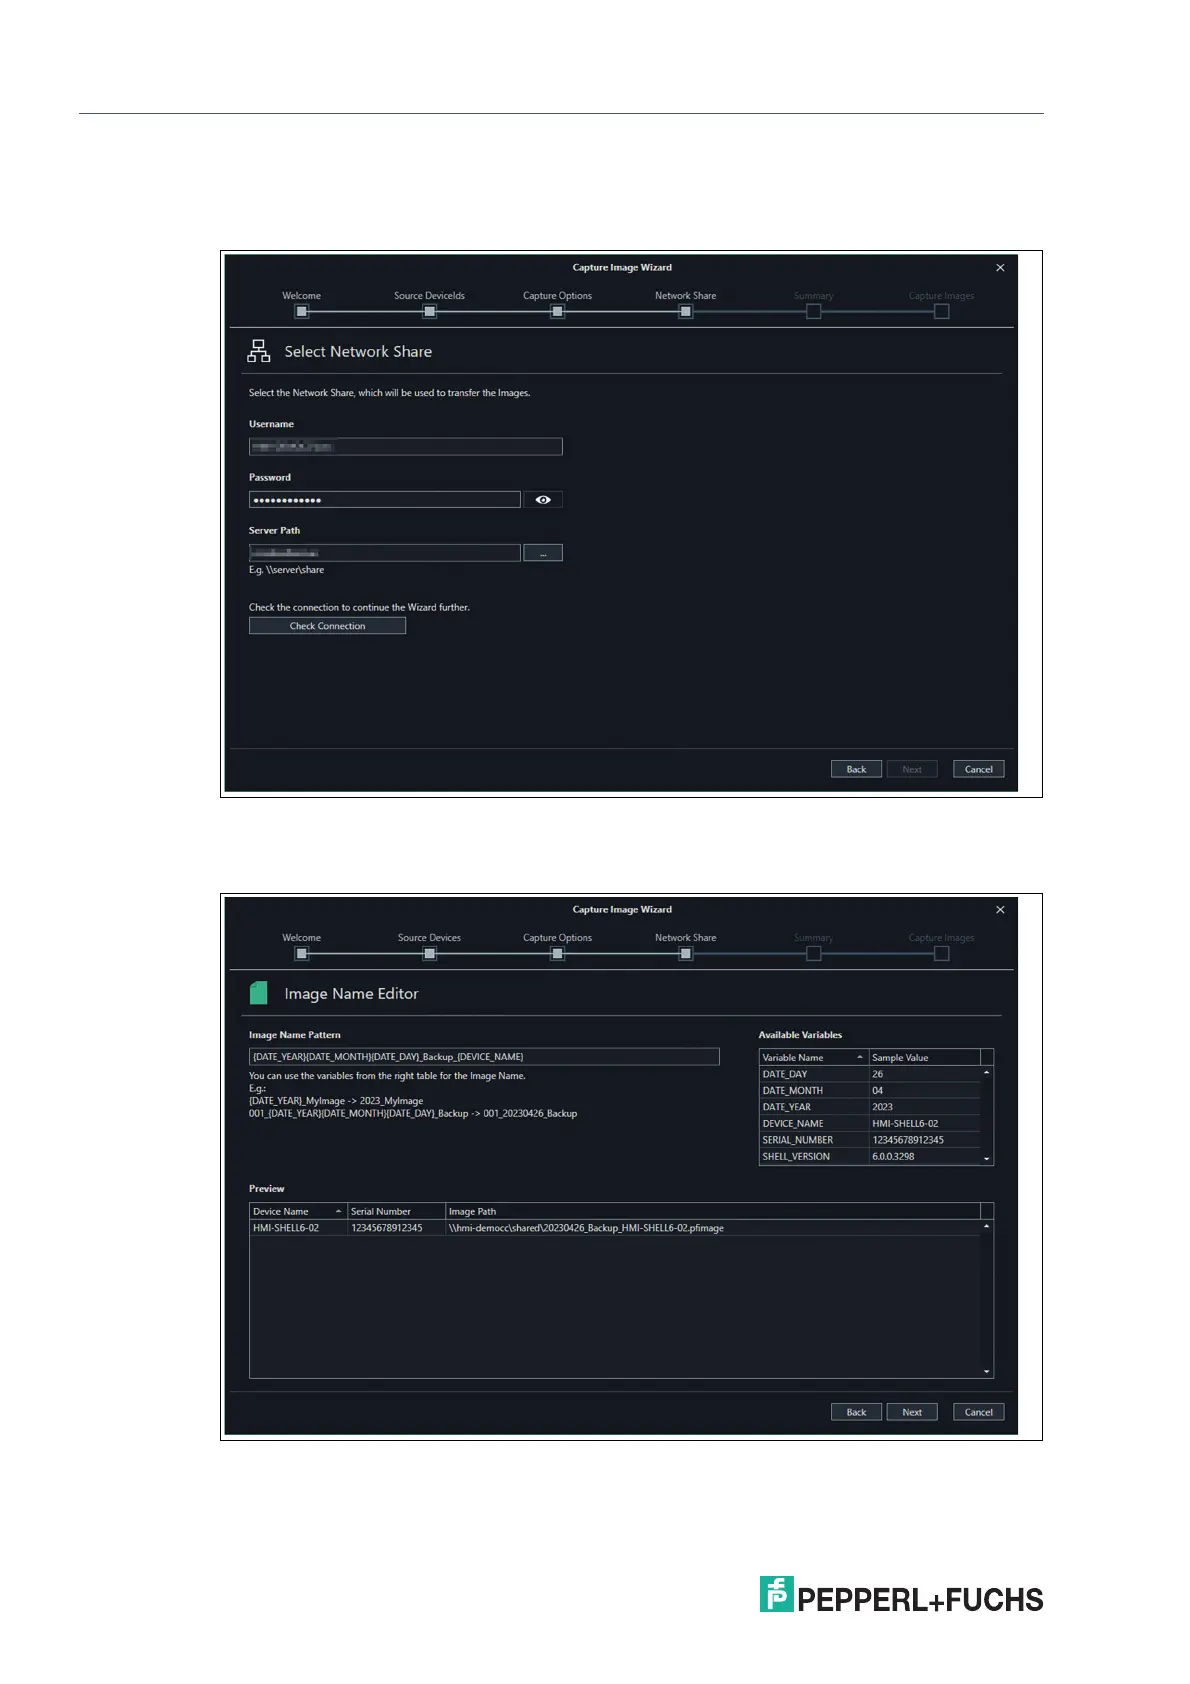Select the Network Share step in lower wizard

685,953
